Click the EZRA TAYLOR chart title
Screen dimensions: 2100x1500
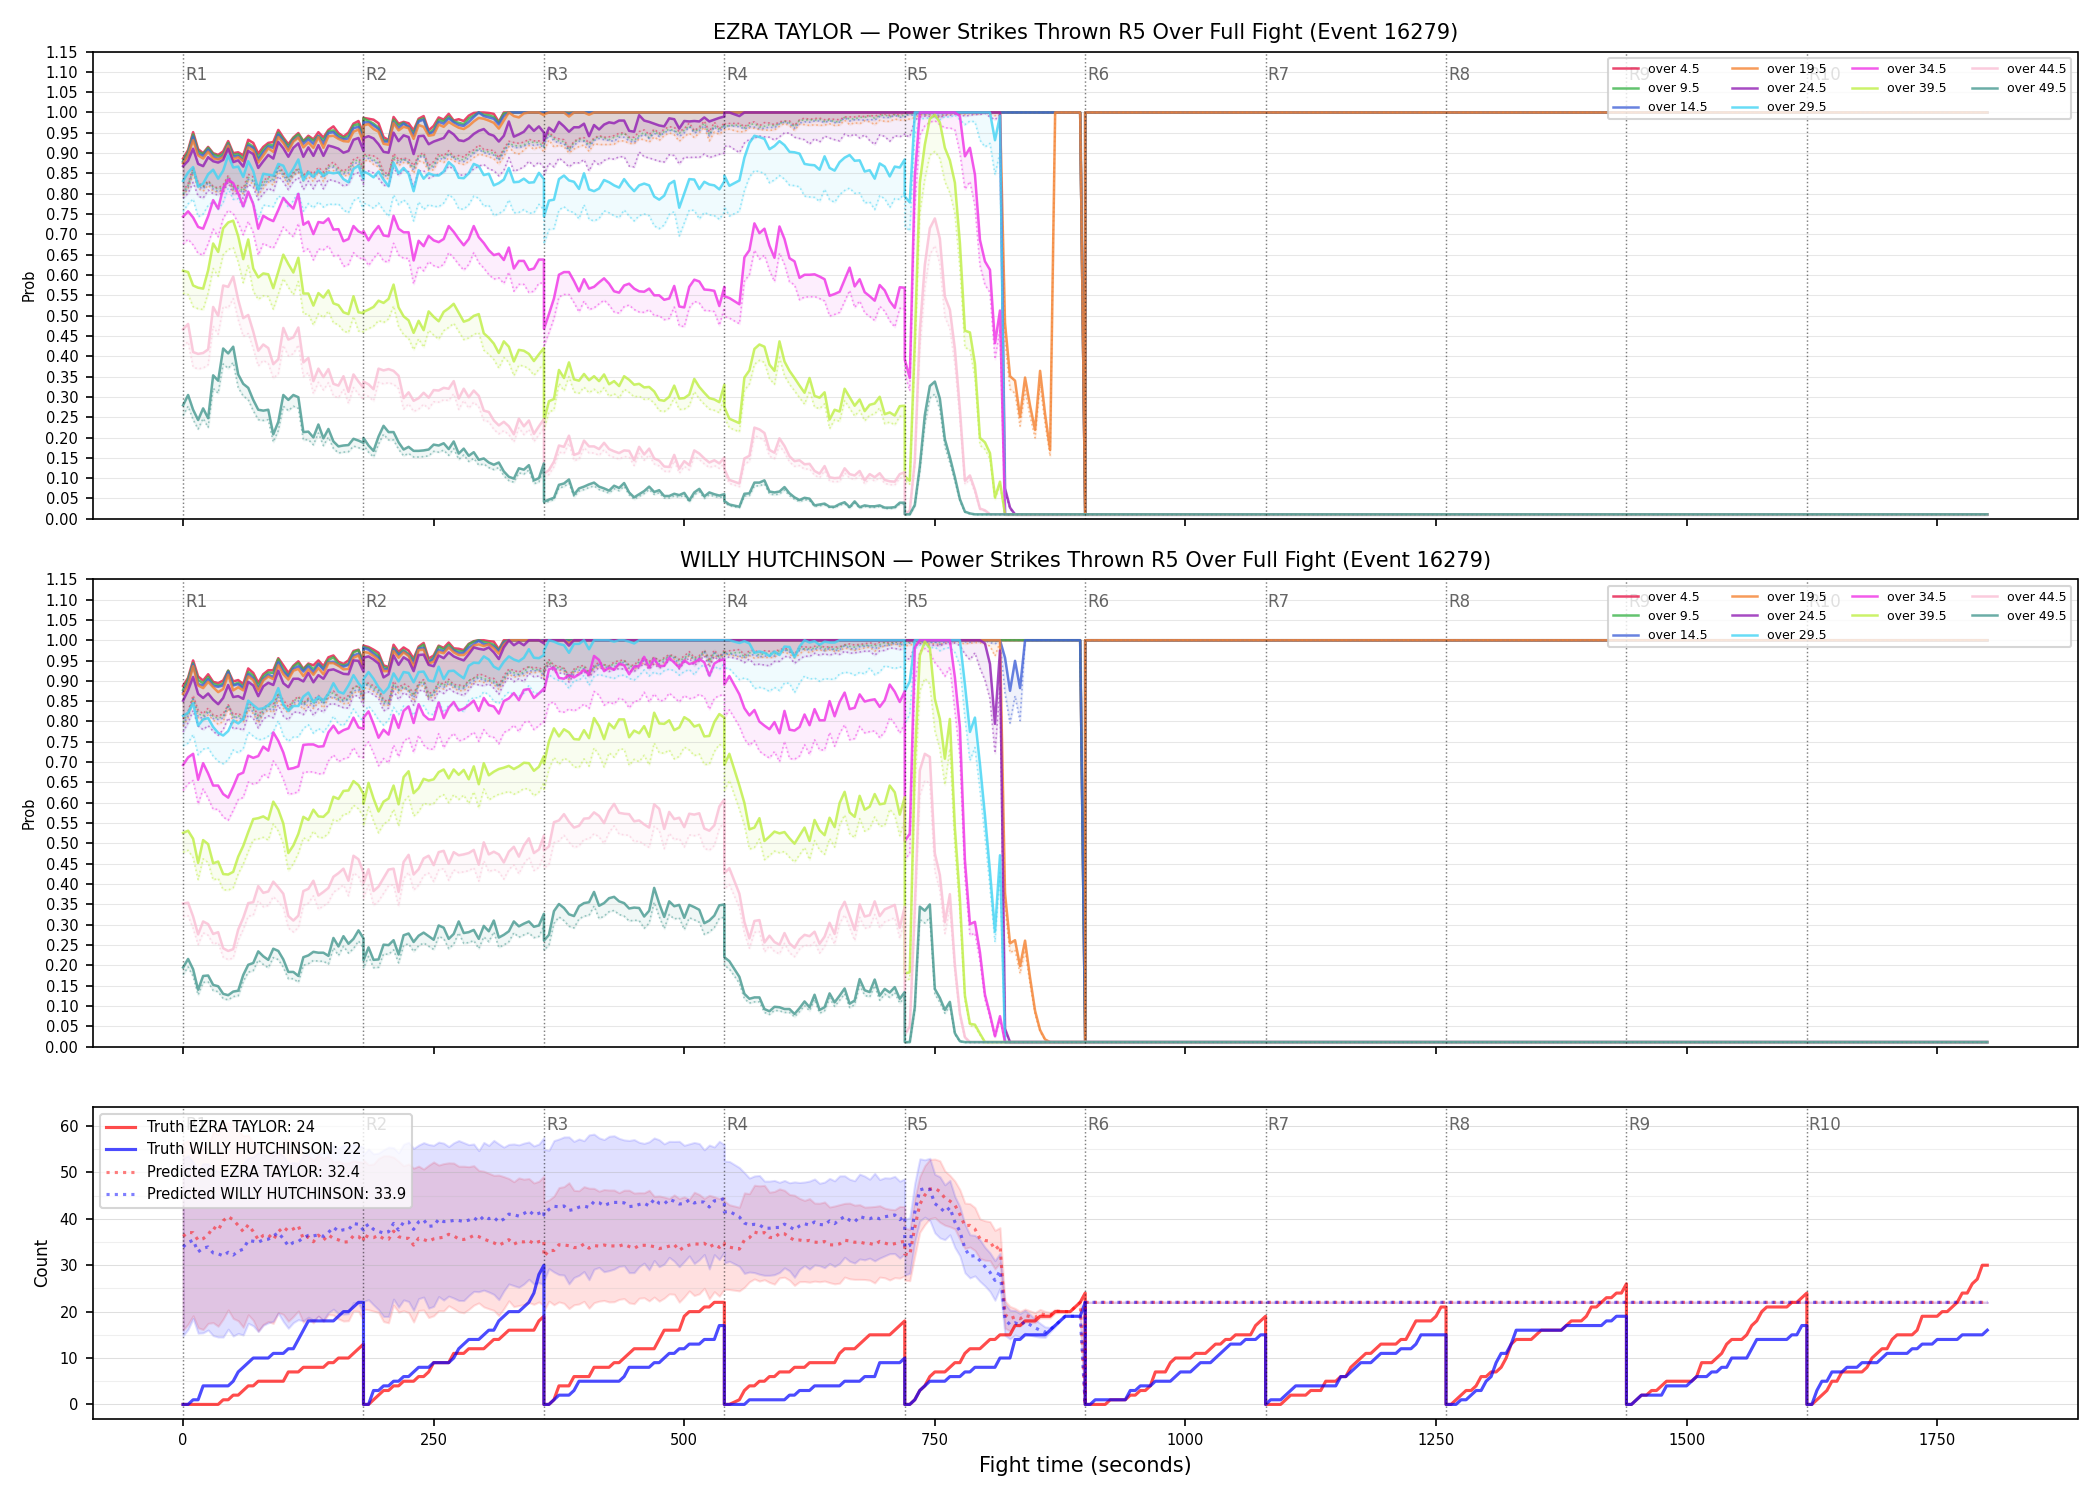pos(1085,32)
